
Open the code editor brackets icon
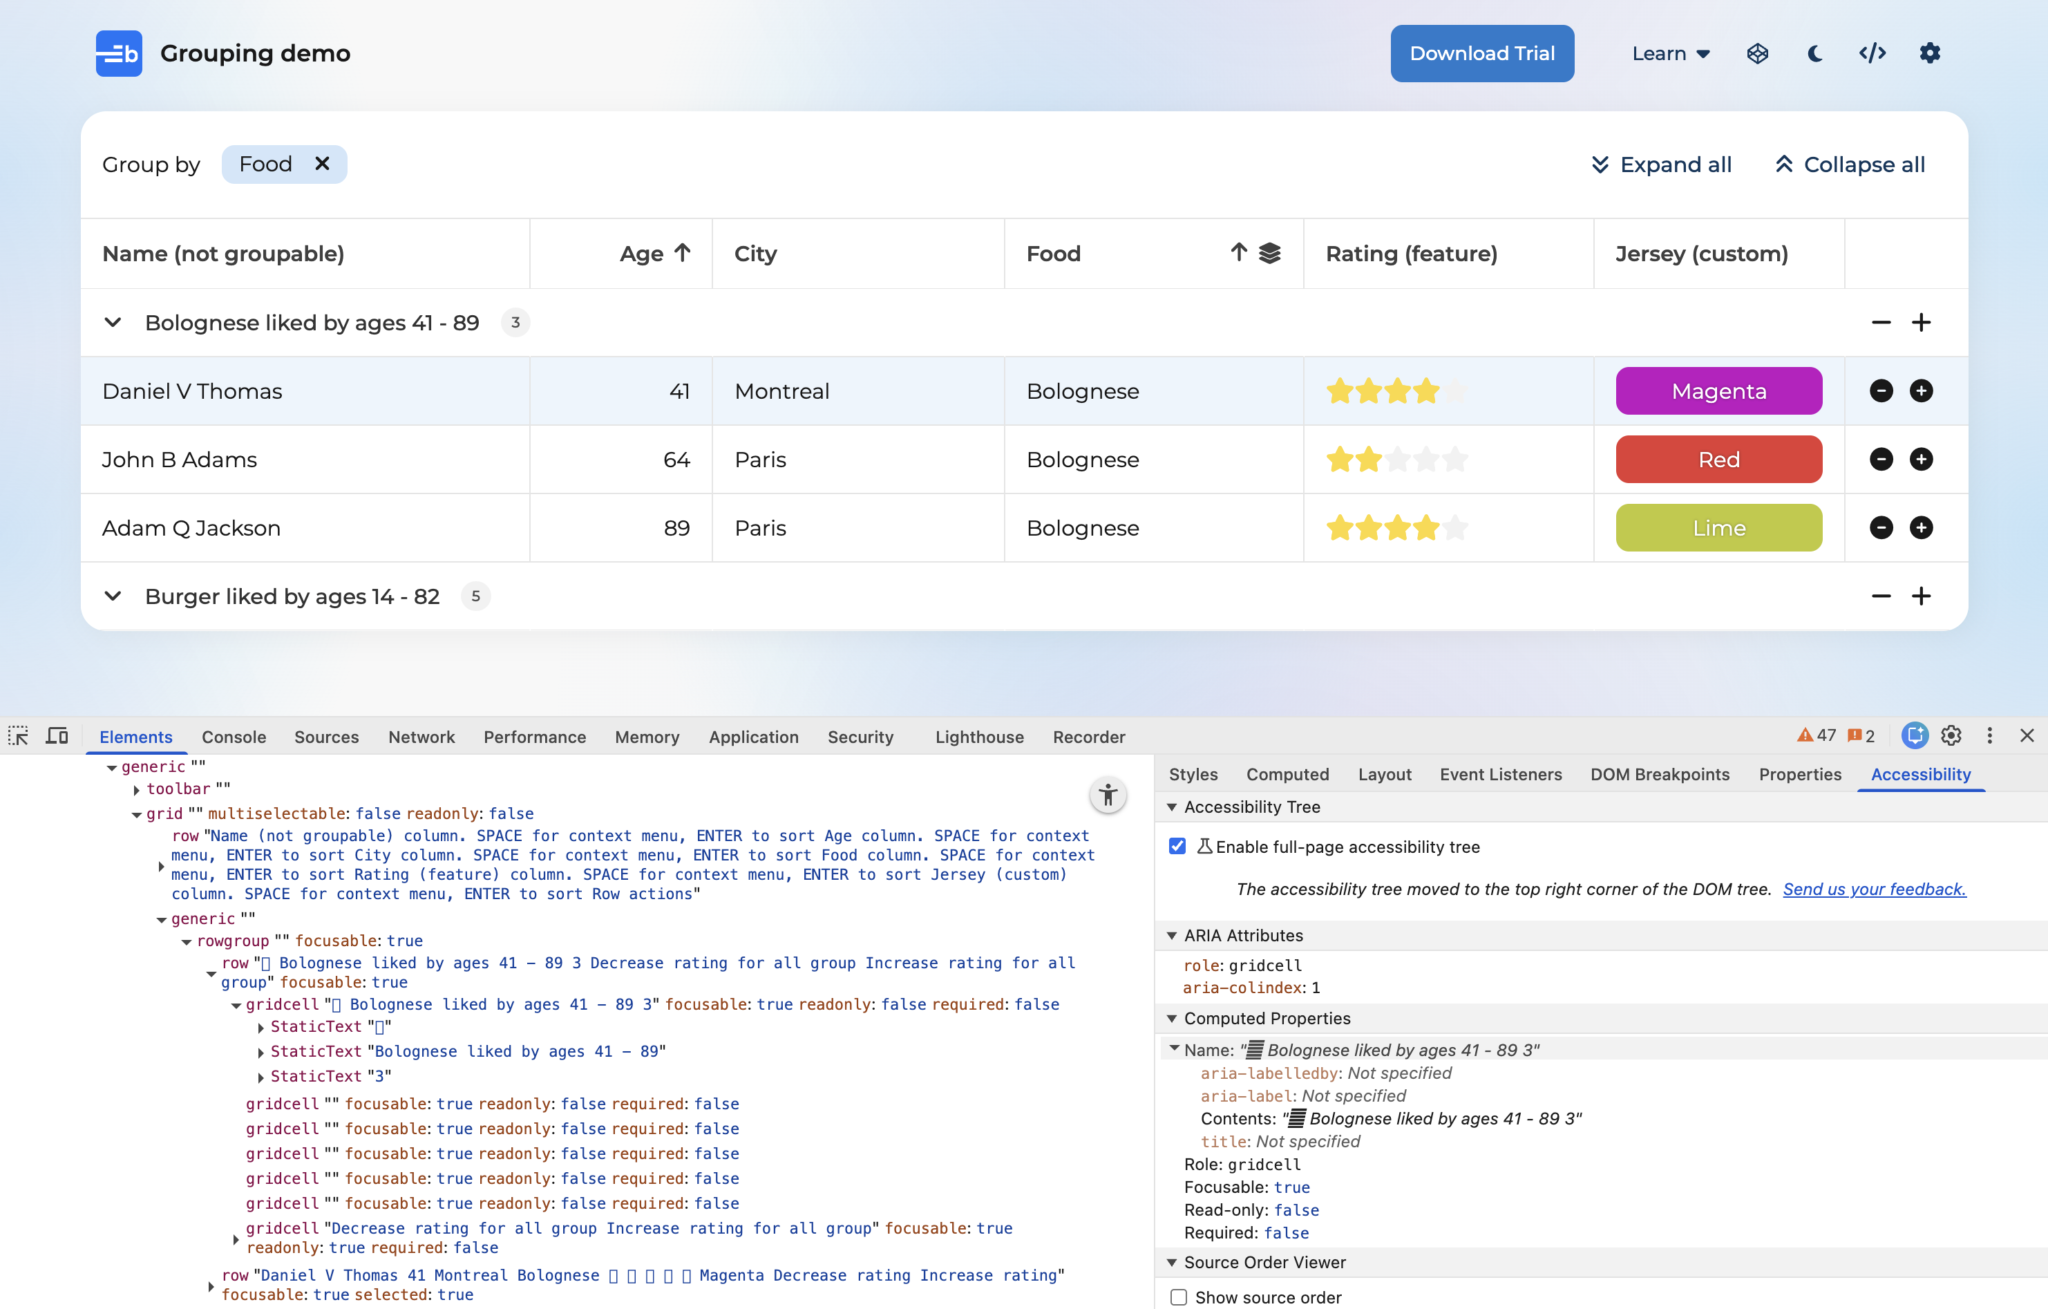pos(1872,53)
